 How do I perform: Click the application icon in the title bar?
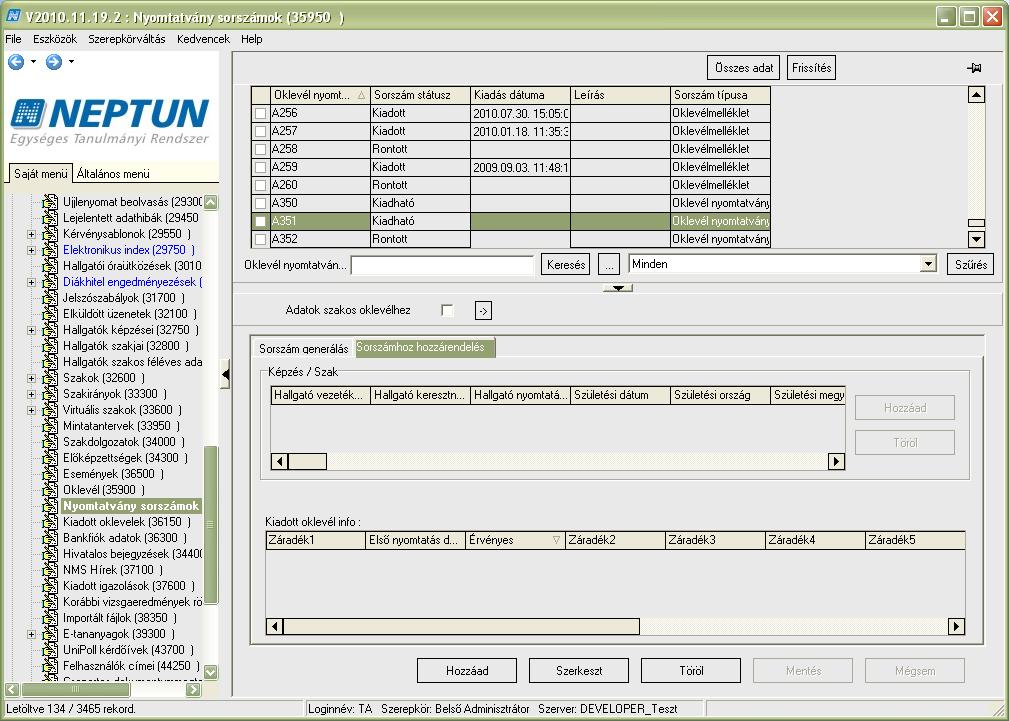pyautogui.click(x=13, y=15)
